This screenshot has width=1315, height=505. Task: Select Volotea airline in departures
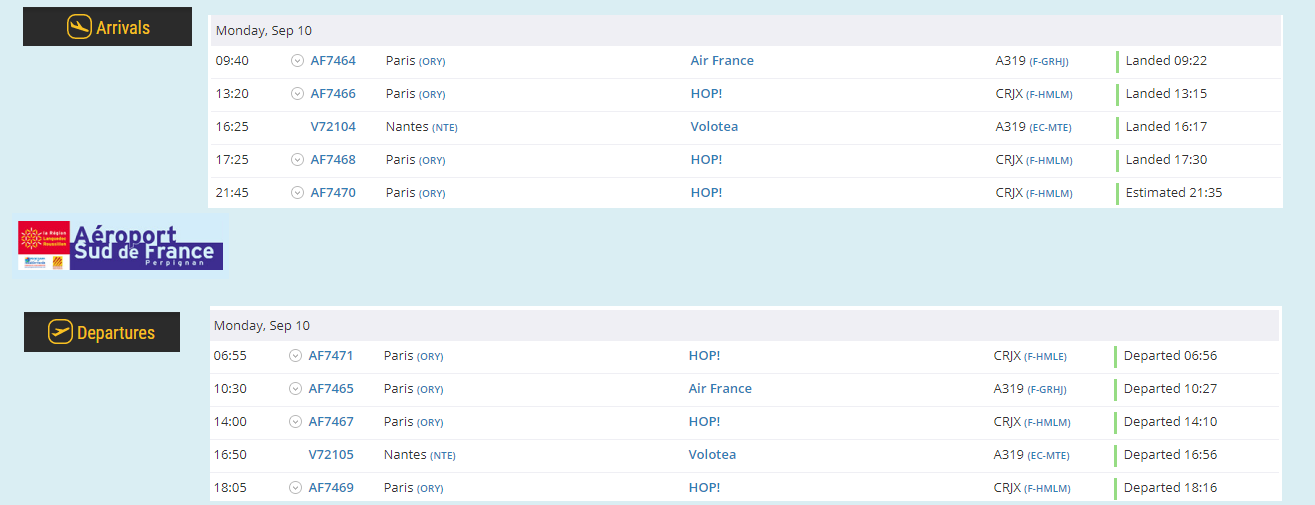(712, 455)
